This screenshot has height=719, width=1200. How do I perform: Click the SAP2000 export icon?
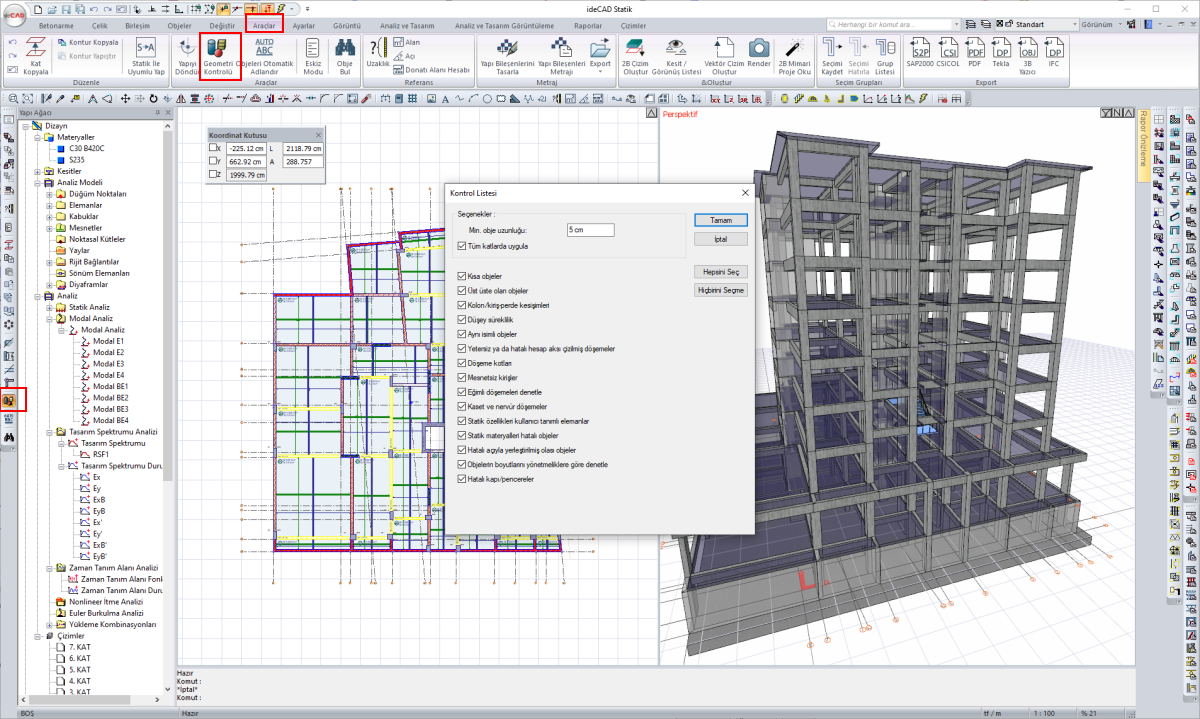pyautogui.click(x=920, y=49)
